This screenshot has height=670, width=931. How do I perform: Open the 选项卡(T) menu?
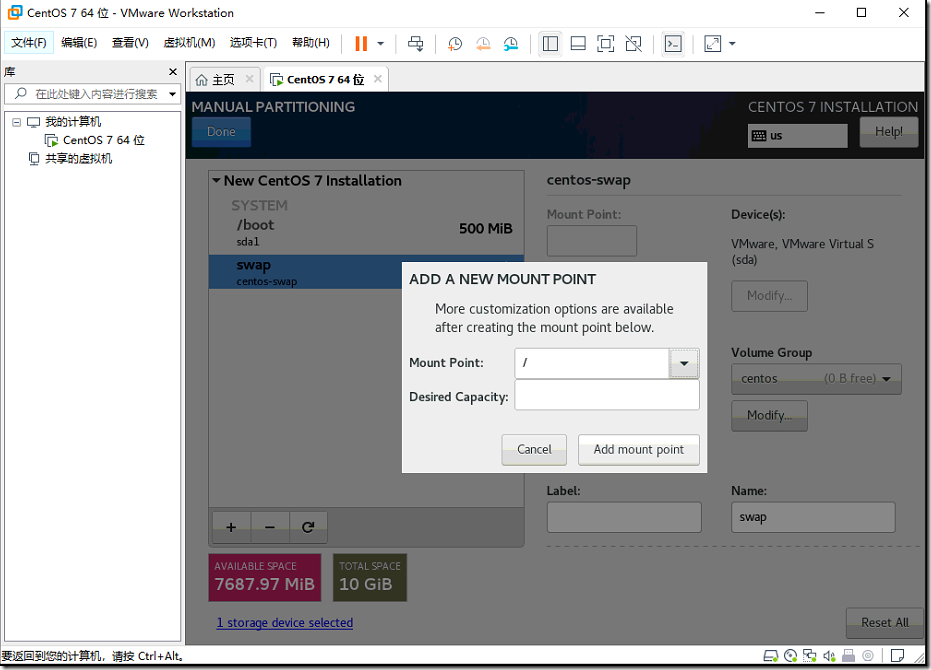254,42
